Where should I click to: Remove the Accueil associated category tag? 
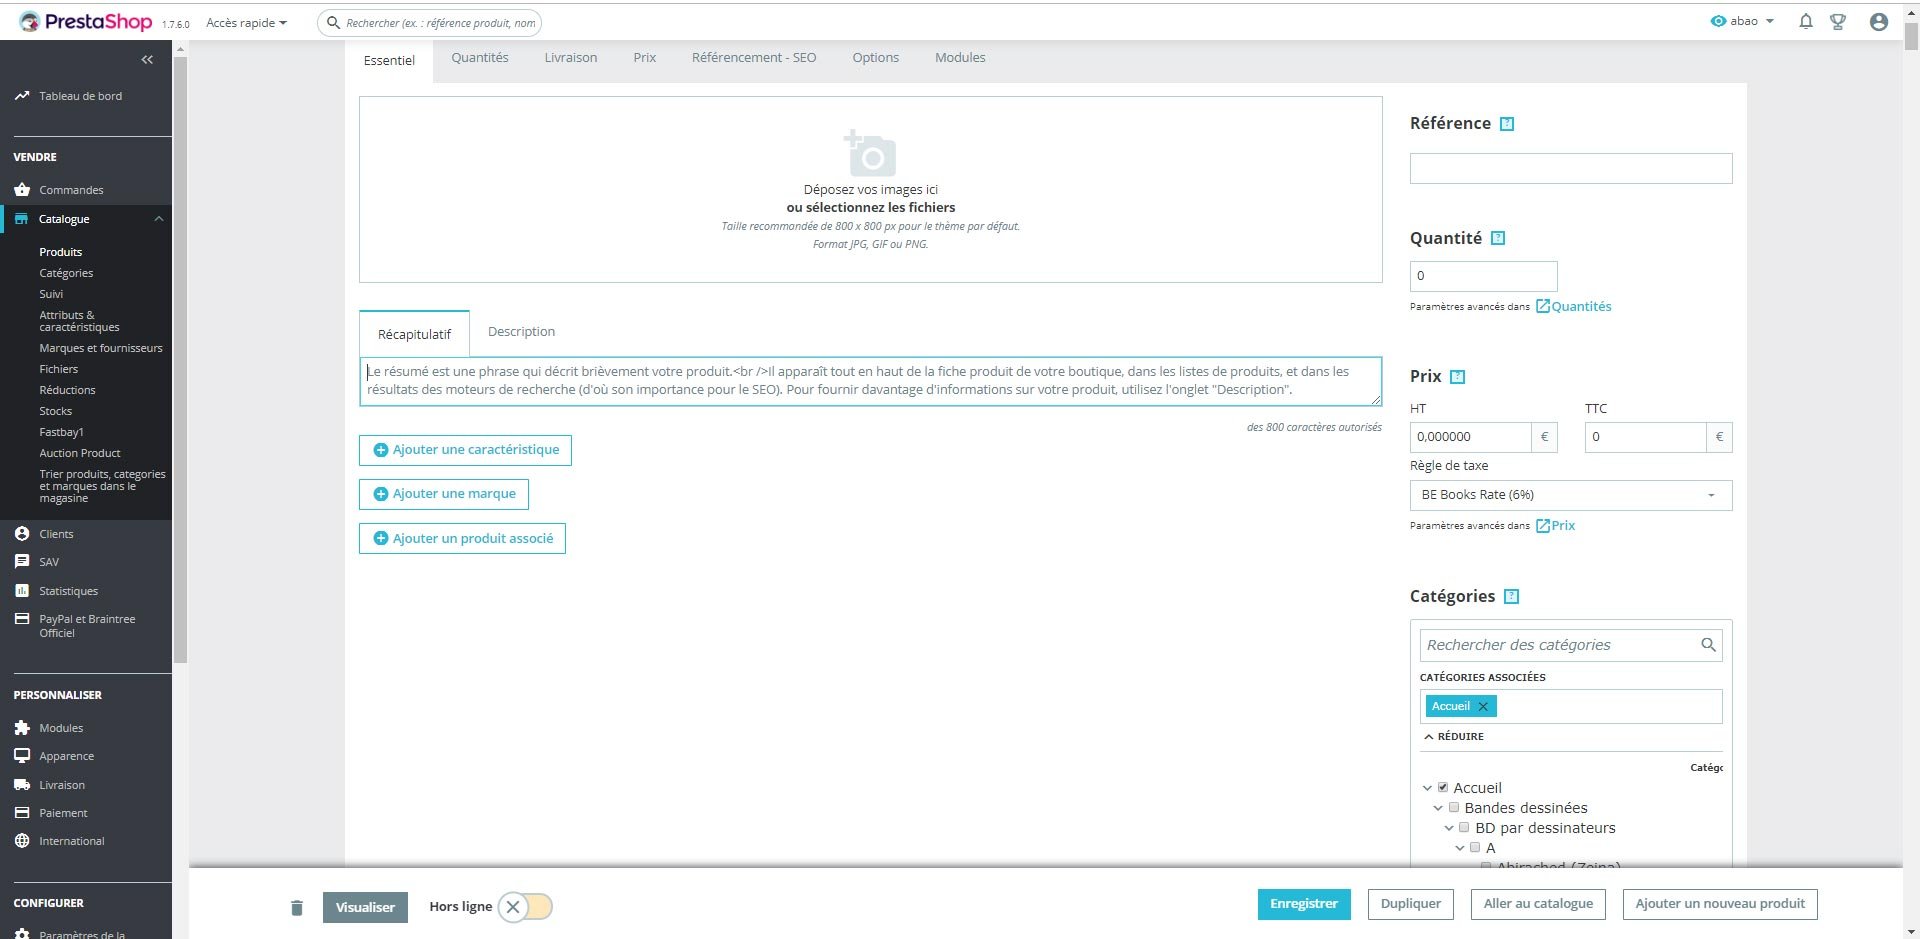tap(1483, 706)
